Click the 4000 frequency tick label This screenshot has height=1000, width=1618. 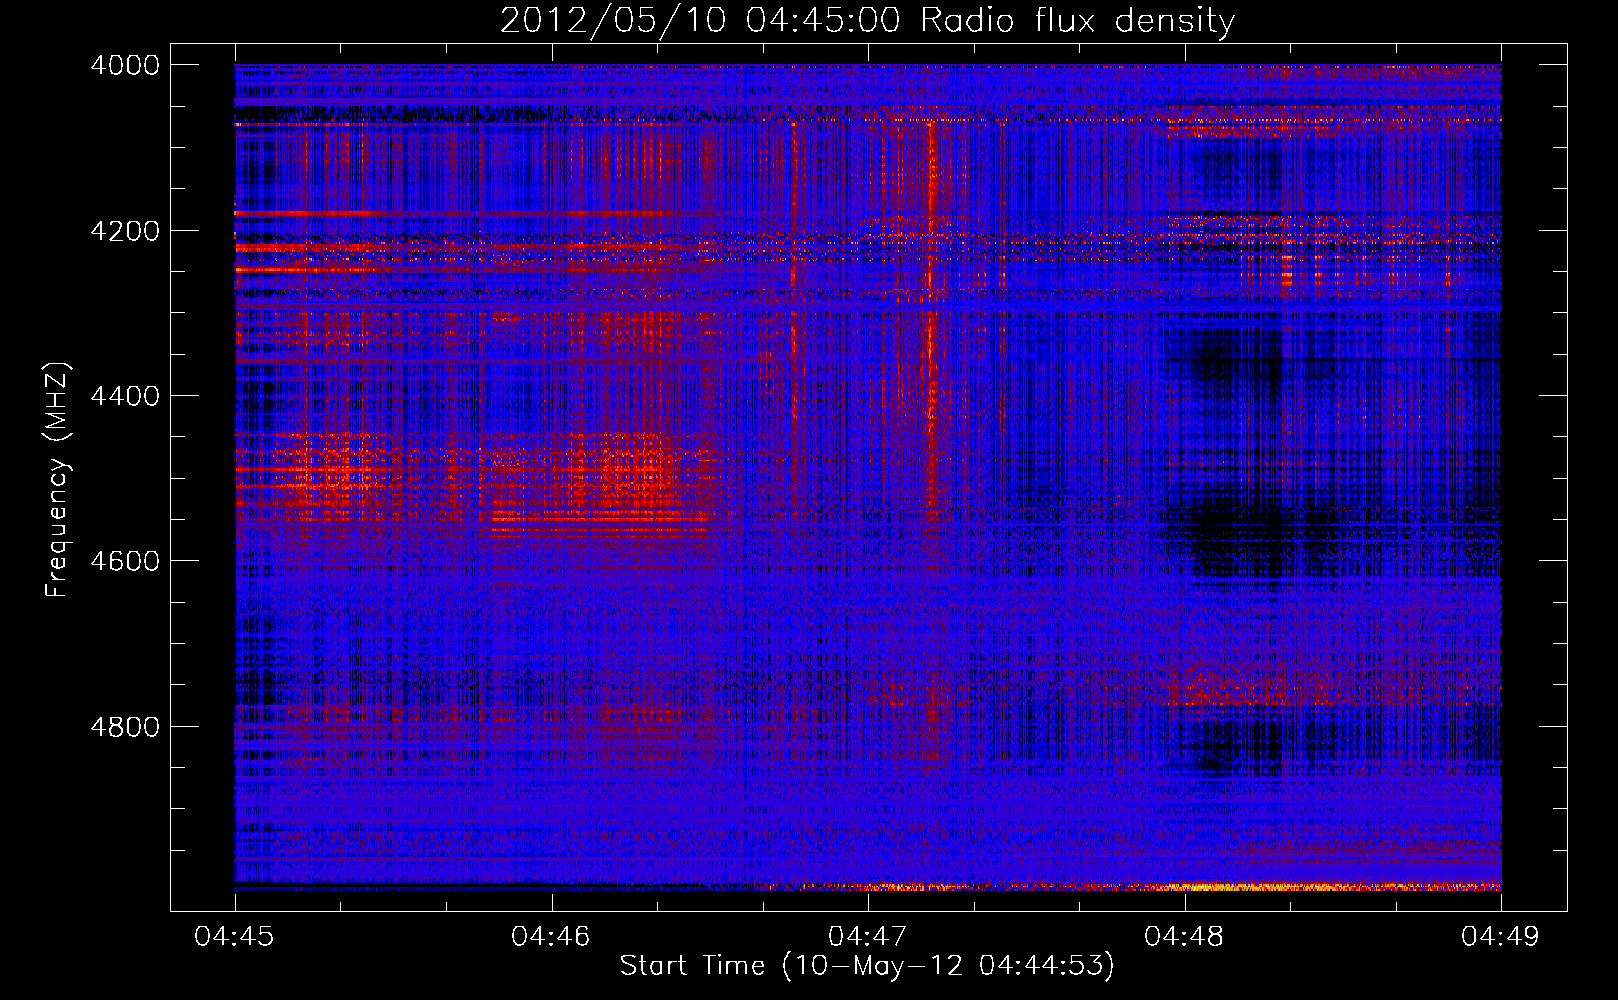tap(125, 65)
